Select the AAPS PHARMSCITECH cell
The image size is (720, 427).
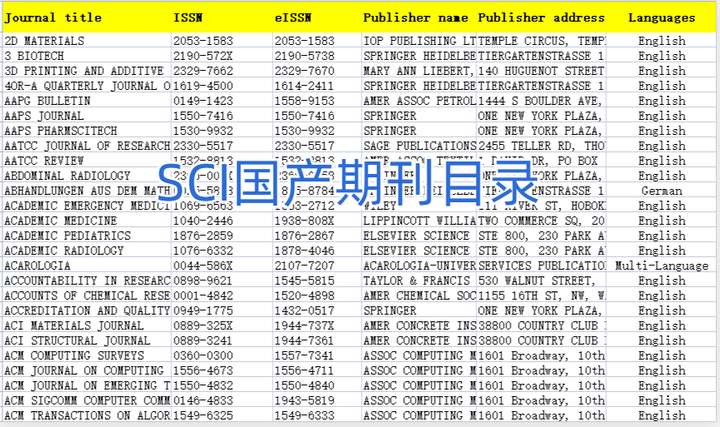click(x=87, y=130)
